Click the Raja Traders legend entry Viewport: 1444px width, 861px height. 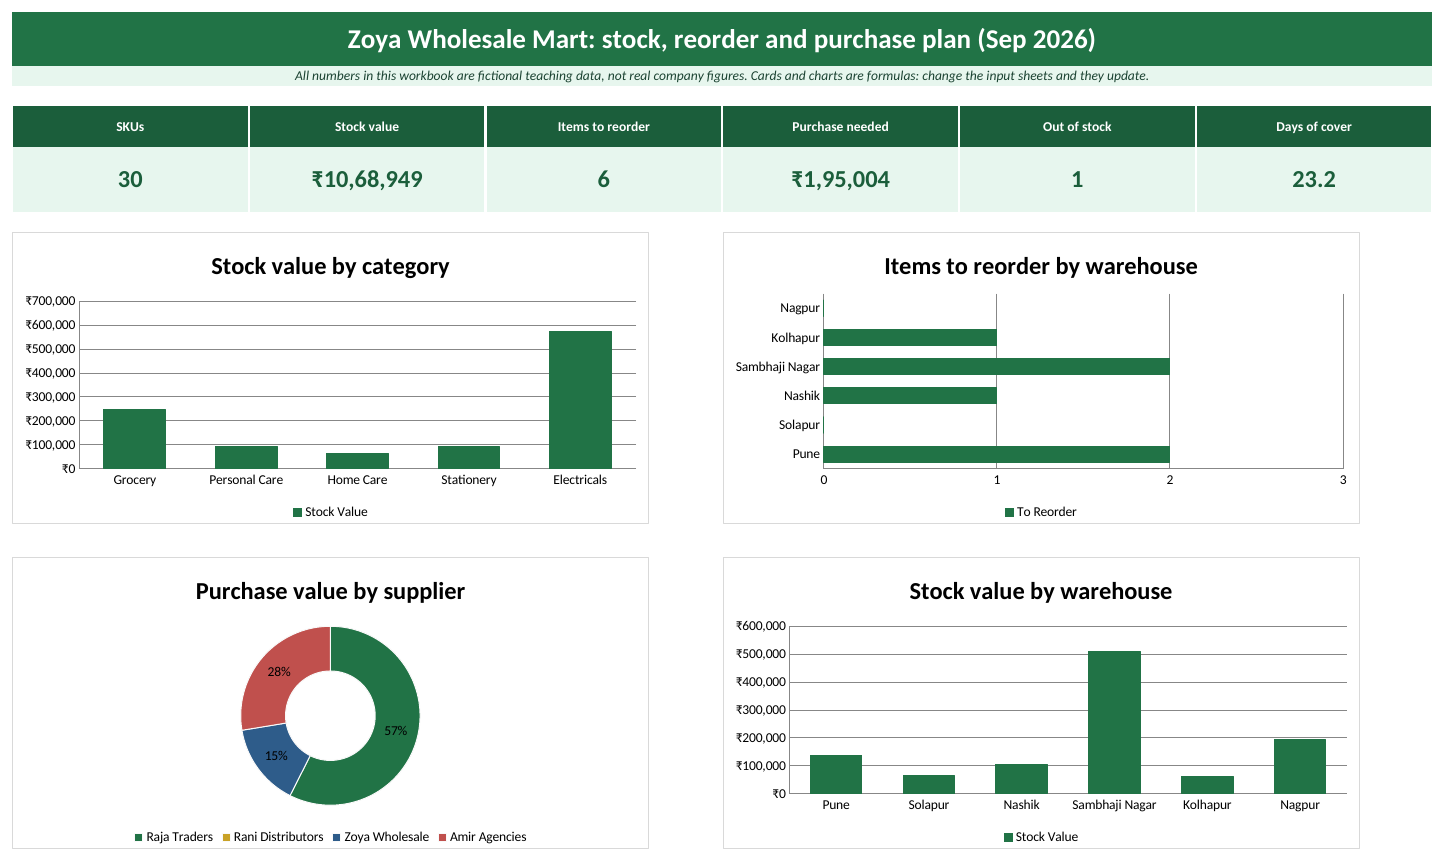coord(174,837)
